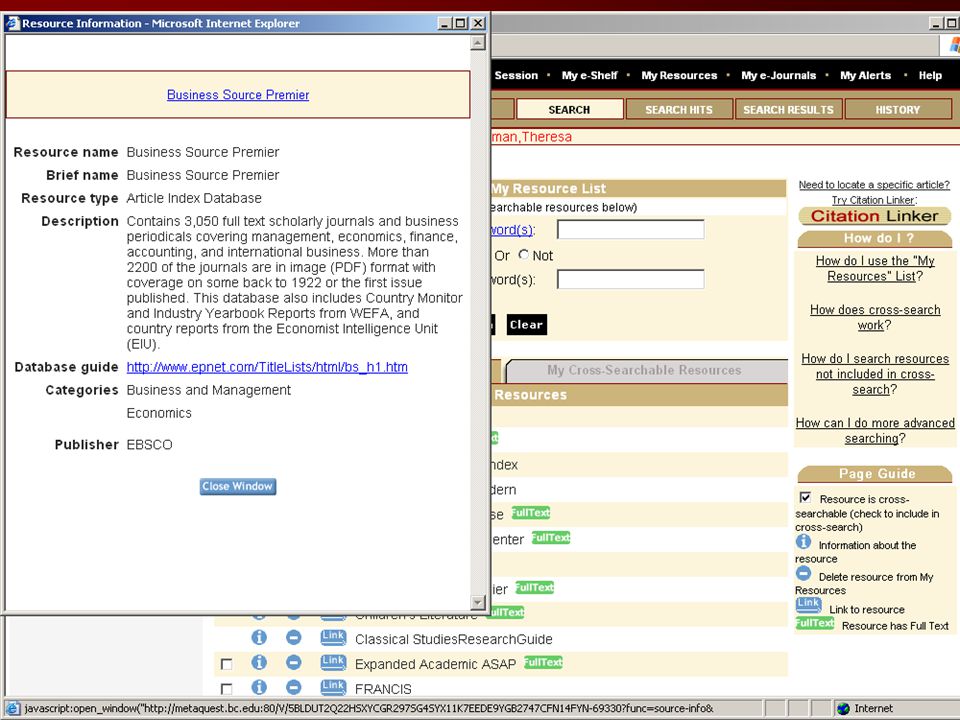Open Link icon for Classical StudiesResearchGuide

tap(333, 637)
